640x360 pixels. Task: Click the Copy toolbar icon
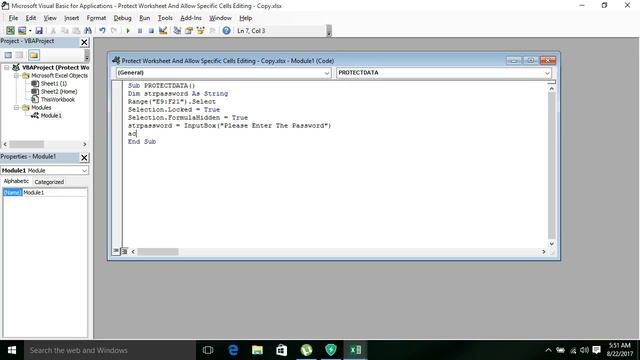(x=64, y=31)
